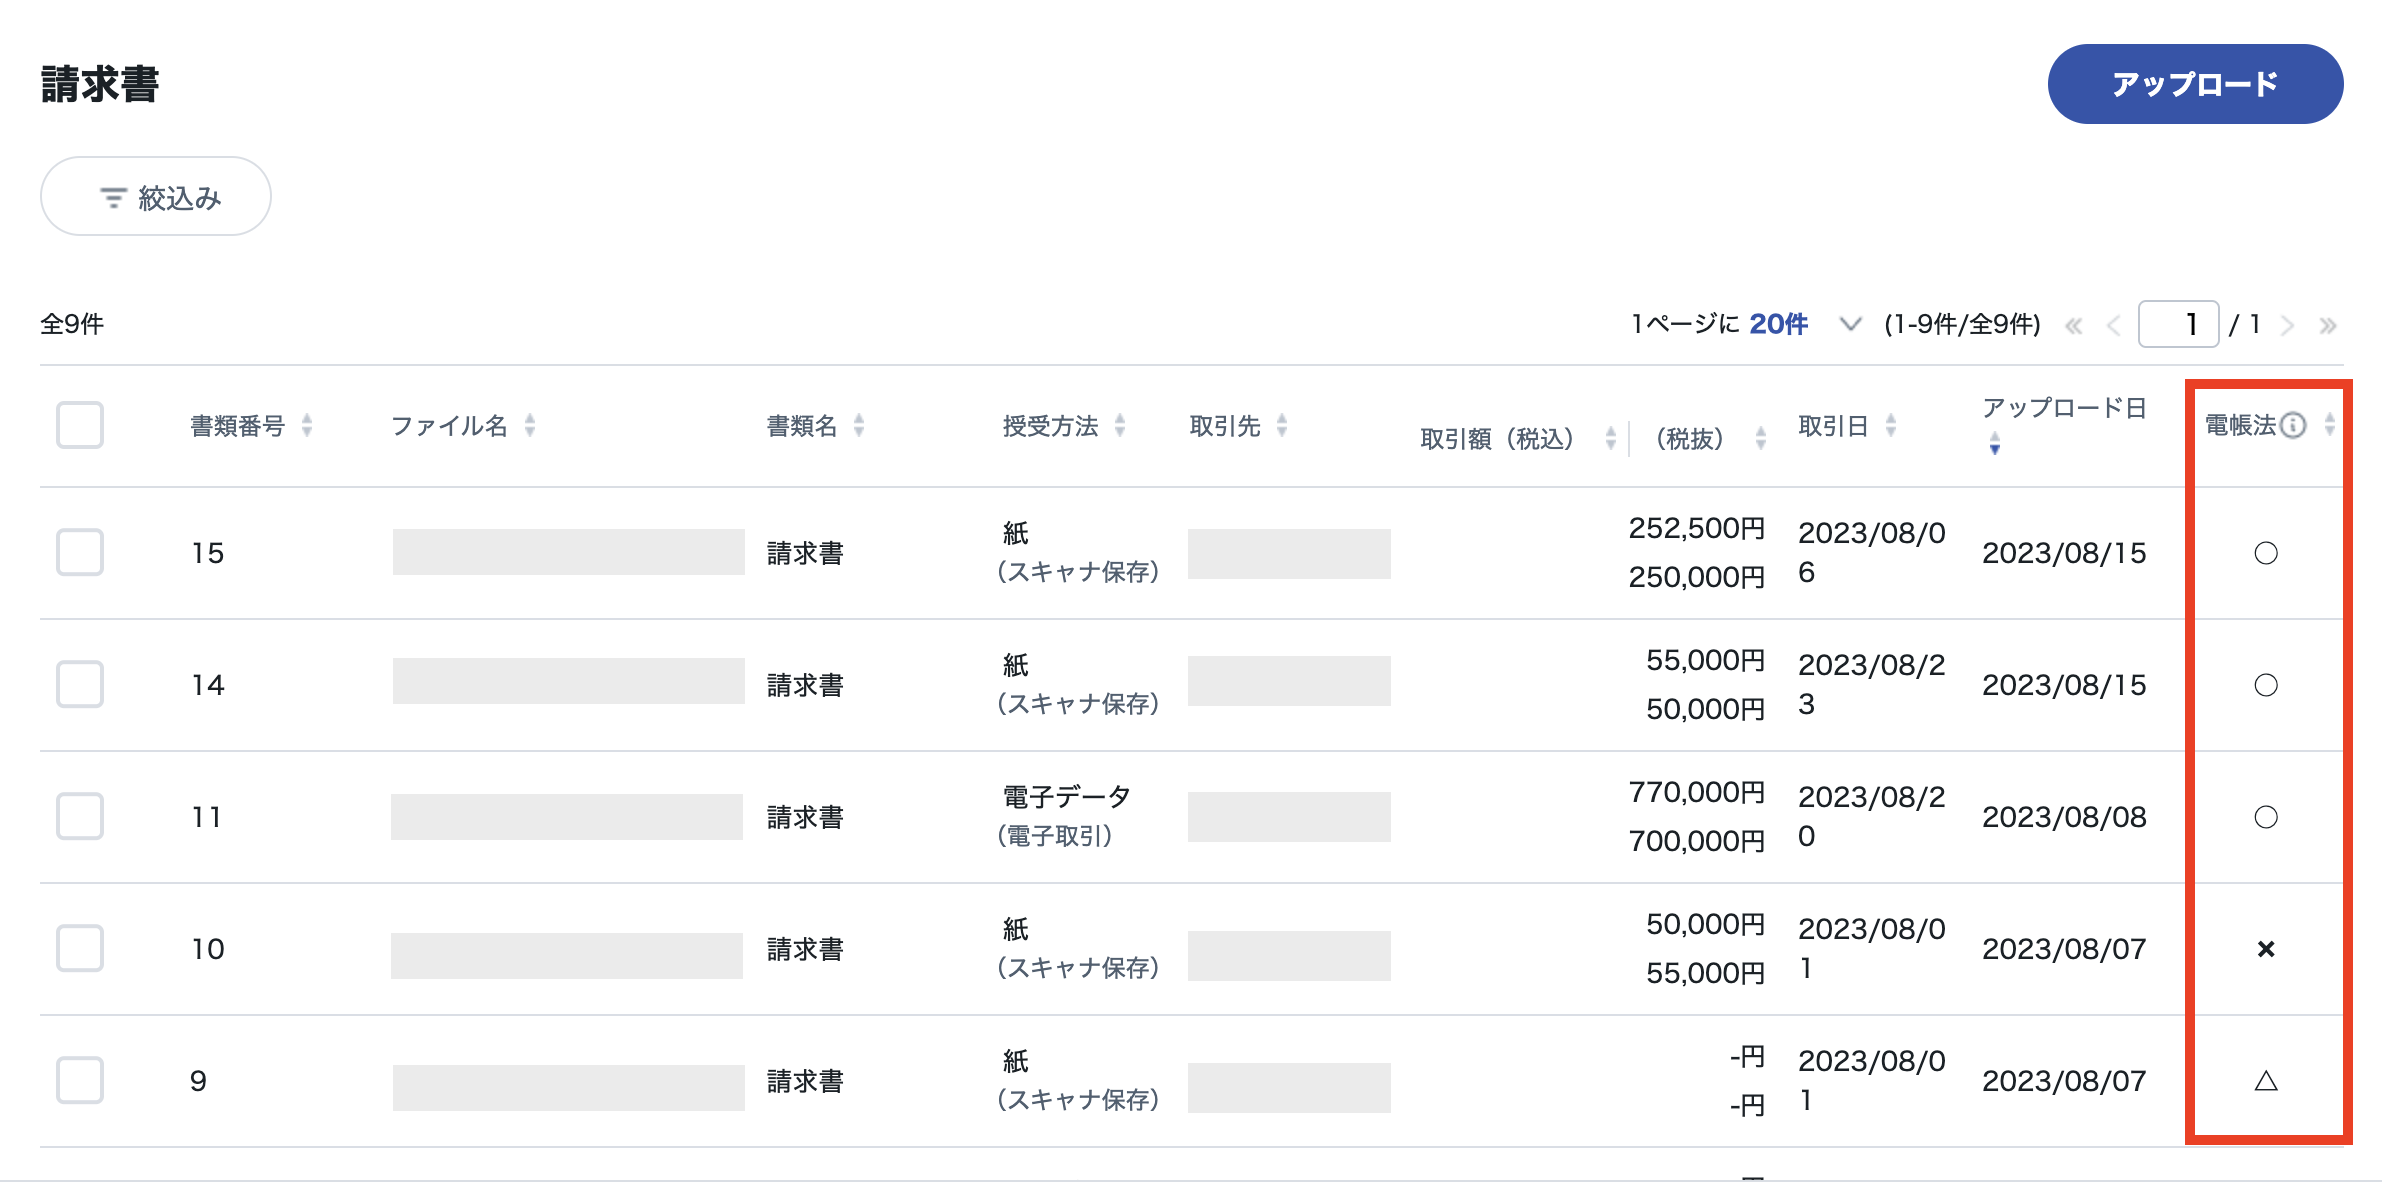Open the 絞込み filter button
The image size is (2382, 1202).
[156, 196]
